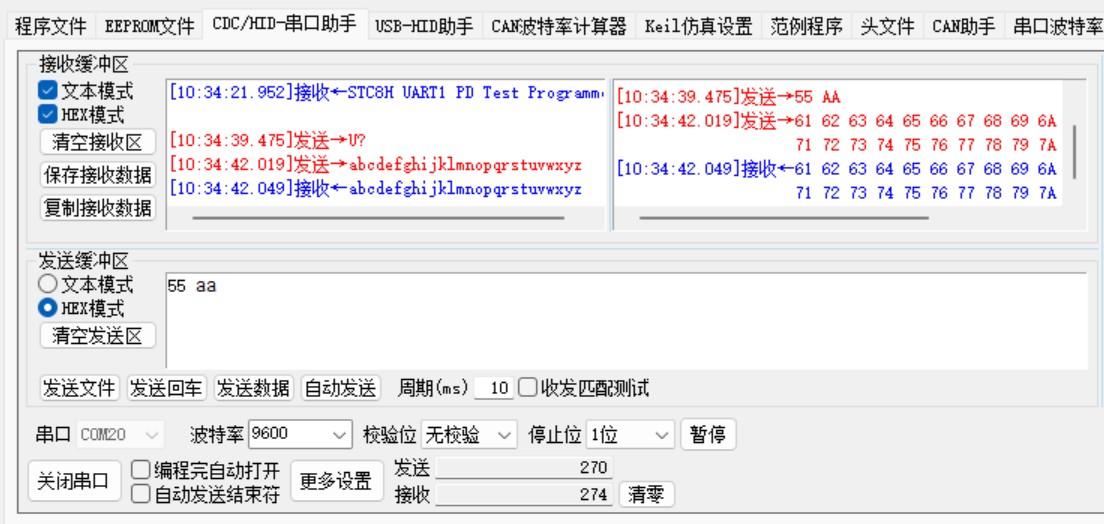Select the CDC/HID-串口助手 tab
This screenshot has width=1104, height=524.
tap(284, 25)
